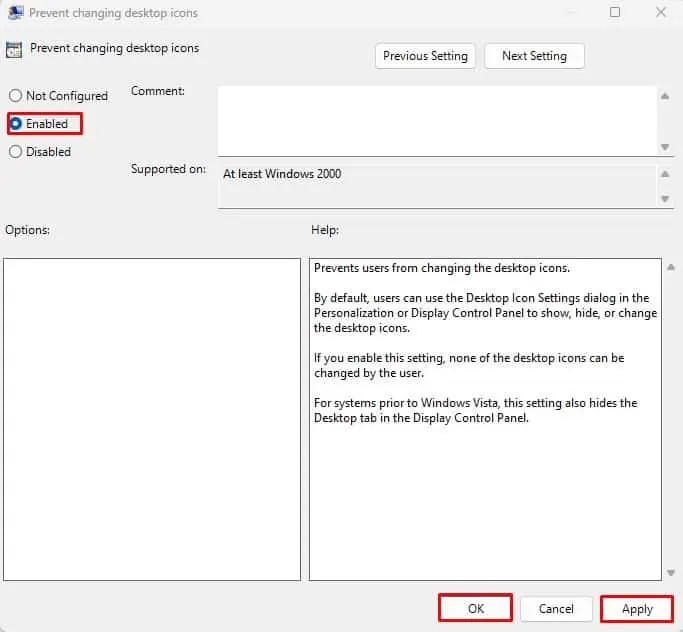Go to Next Setting
Screen dimensions: 683x632
pos(534,56)
